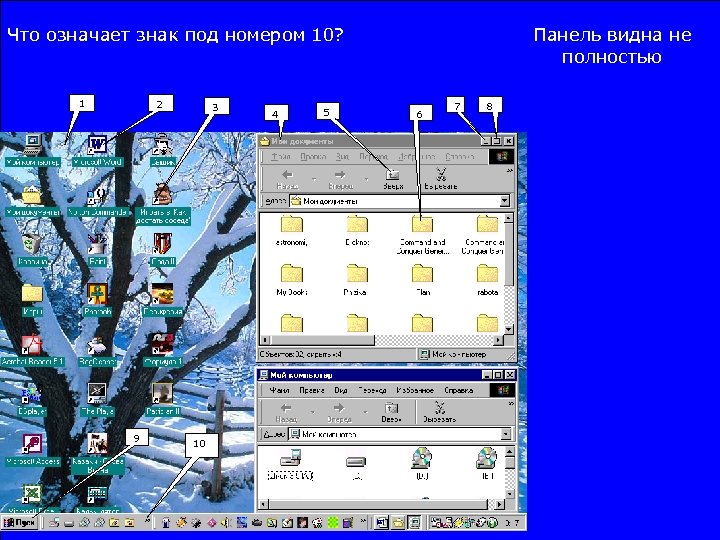Click the speaker icon in taskbar toolbar

225,523
